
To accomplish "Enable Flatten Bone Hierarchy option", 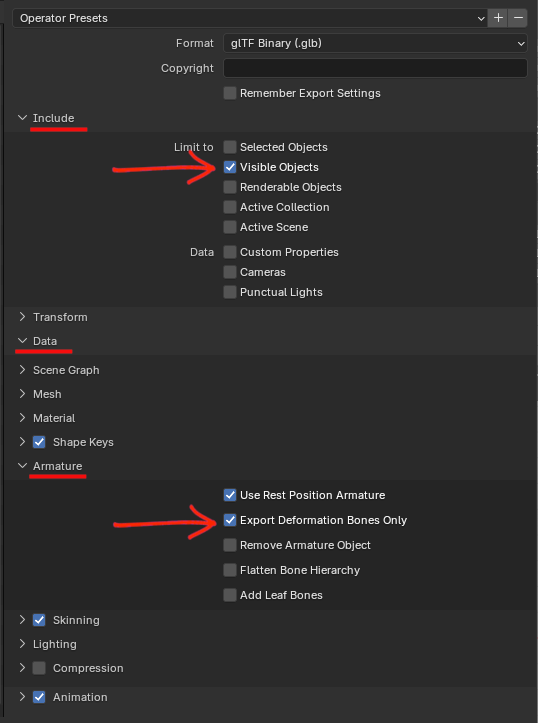I will [230, 570].
